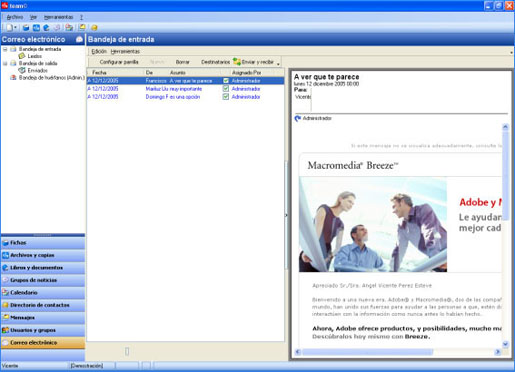Click the Enviados folder icon
The width and height of the screenshot is (515, 372).
(22, 70)
